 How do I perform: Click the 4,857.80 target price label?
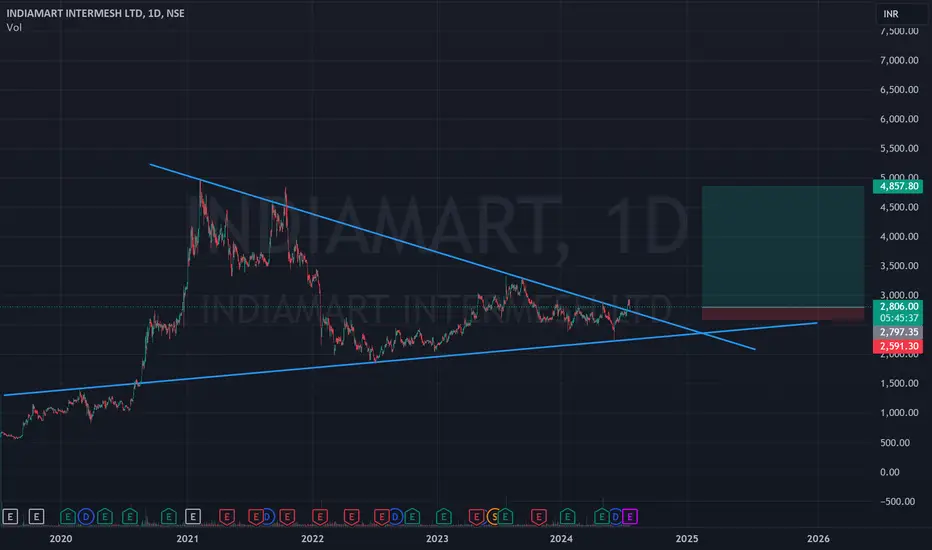[898, 186]
